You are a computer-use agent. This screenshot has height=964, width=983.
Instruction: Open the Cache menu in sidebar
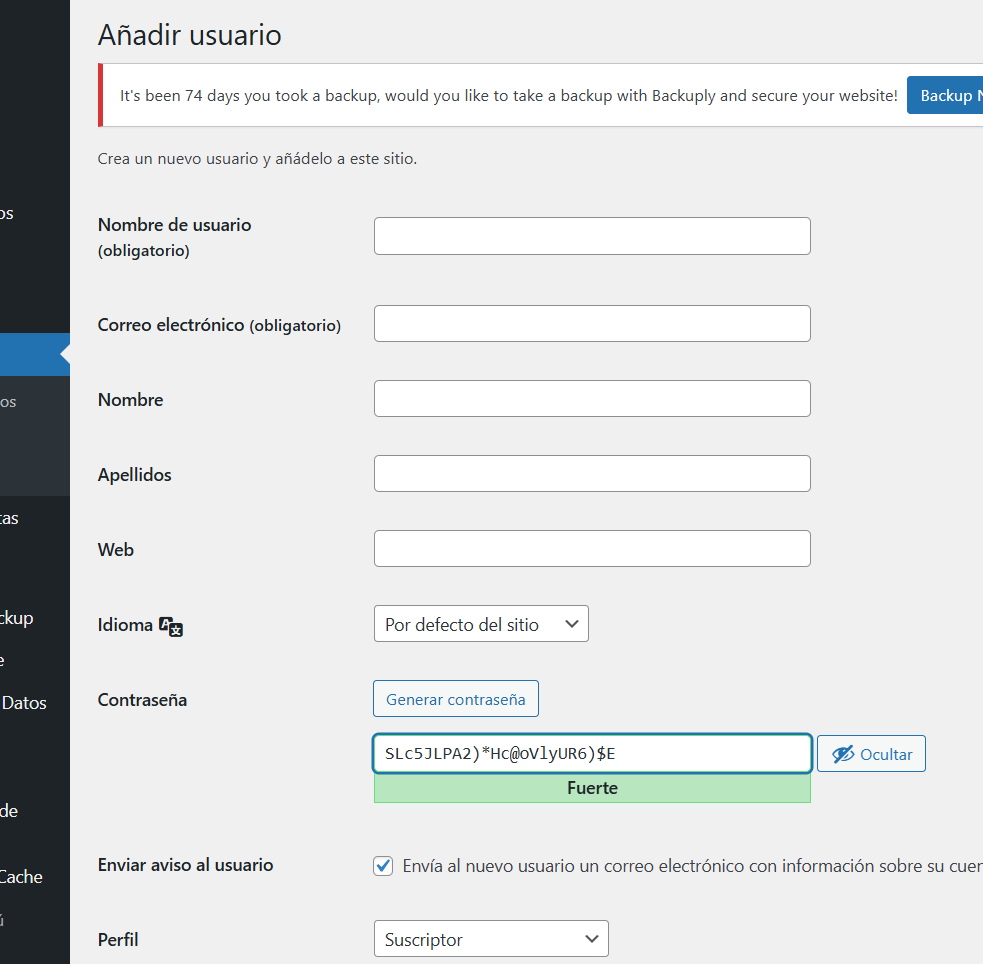pyautogui.click(x=22, y=877)
